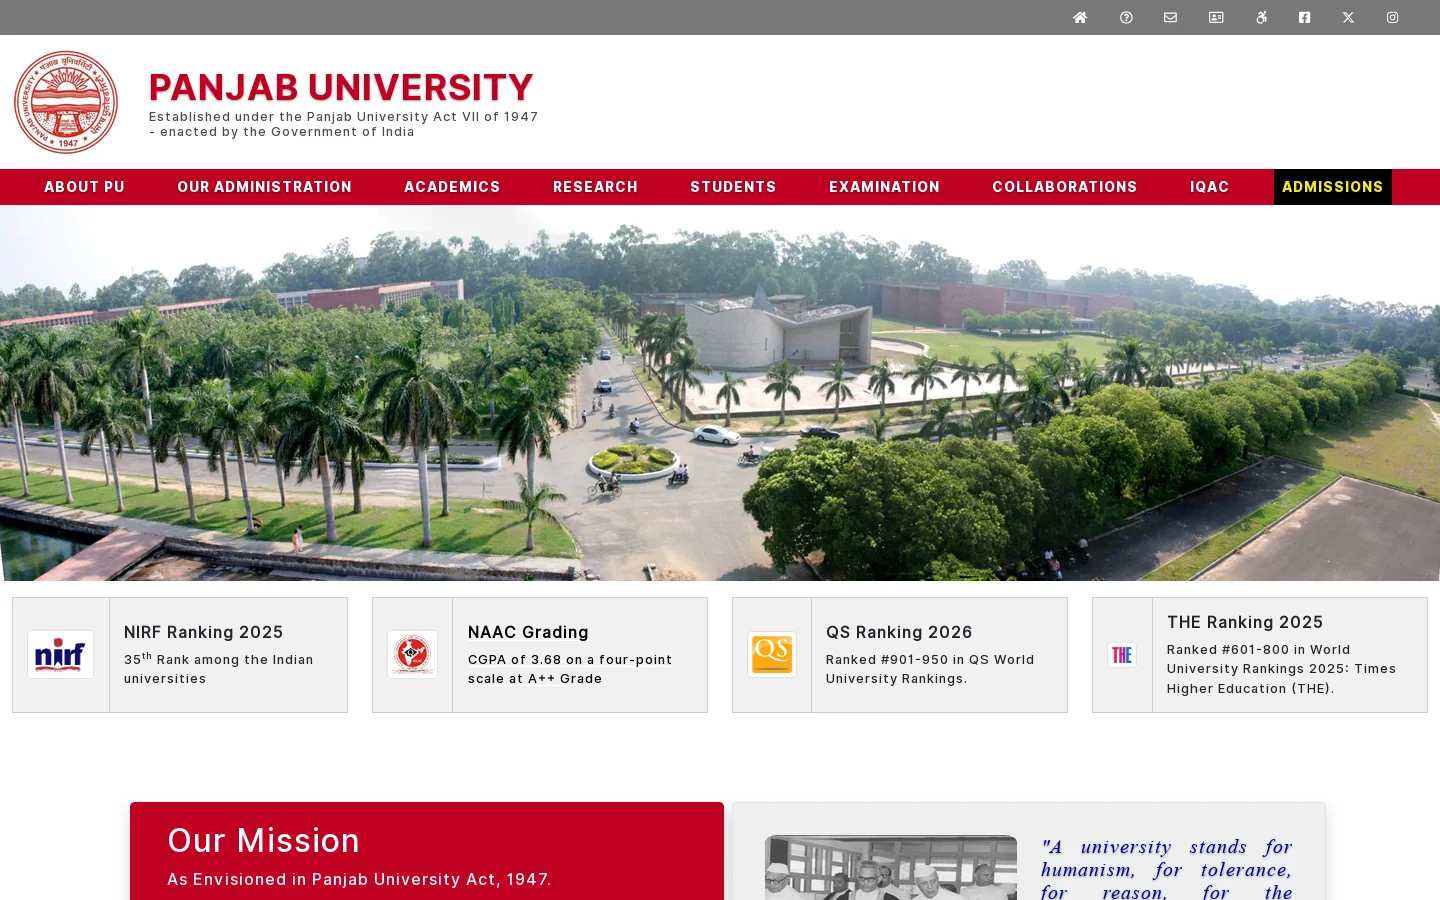Click the Our Mission heading
Screen dimensions: 1440x900
click(x=264, y=841)
